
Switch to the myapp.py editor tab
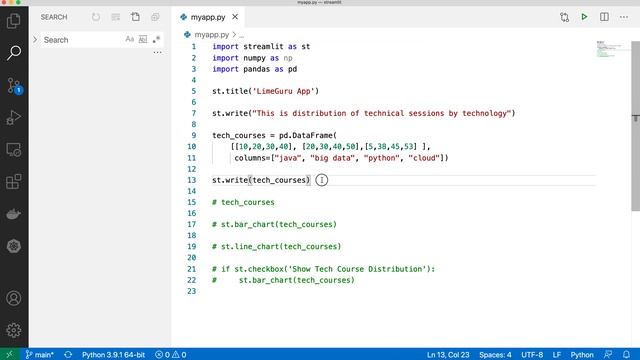(x=208, y=17)
